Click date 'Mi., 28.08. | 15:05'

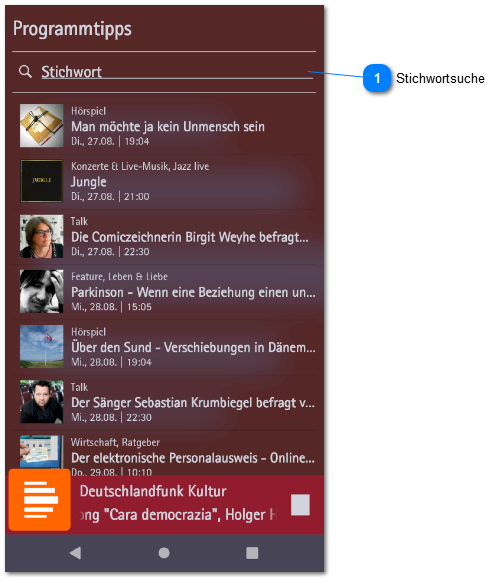(111, 307)
